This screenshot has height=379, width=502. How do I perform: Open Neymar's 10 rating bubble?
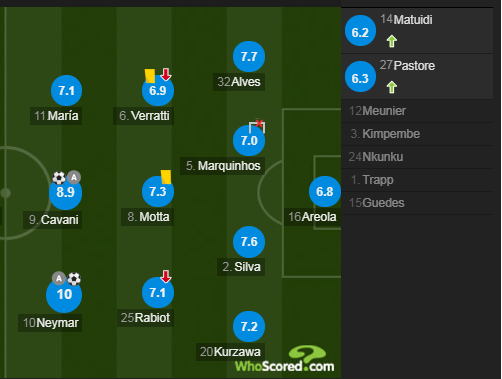coord(64,295)
